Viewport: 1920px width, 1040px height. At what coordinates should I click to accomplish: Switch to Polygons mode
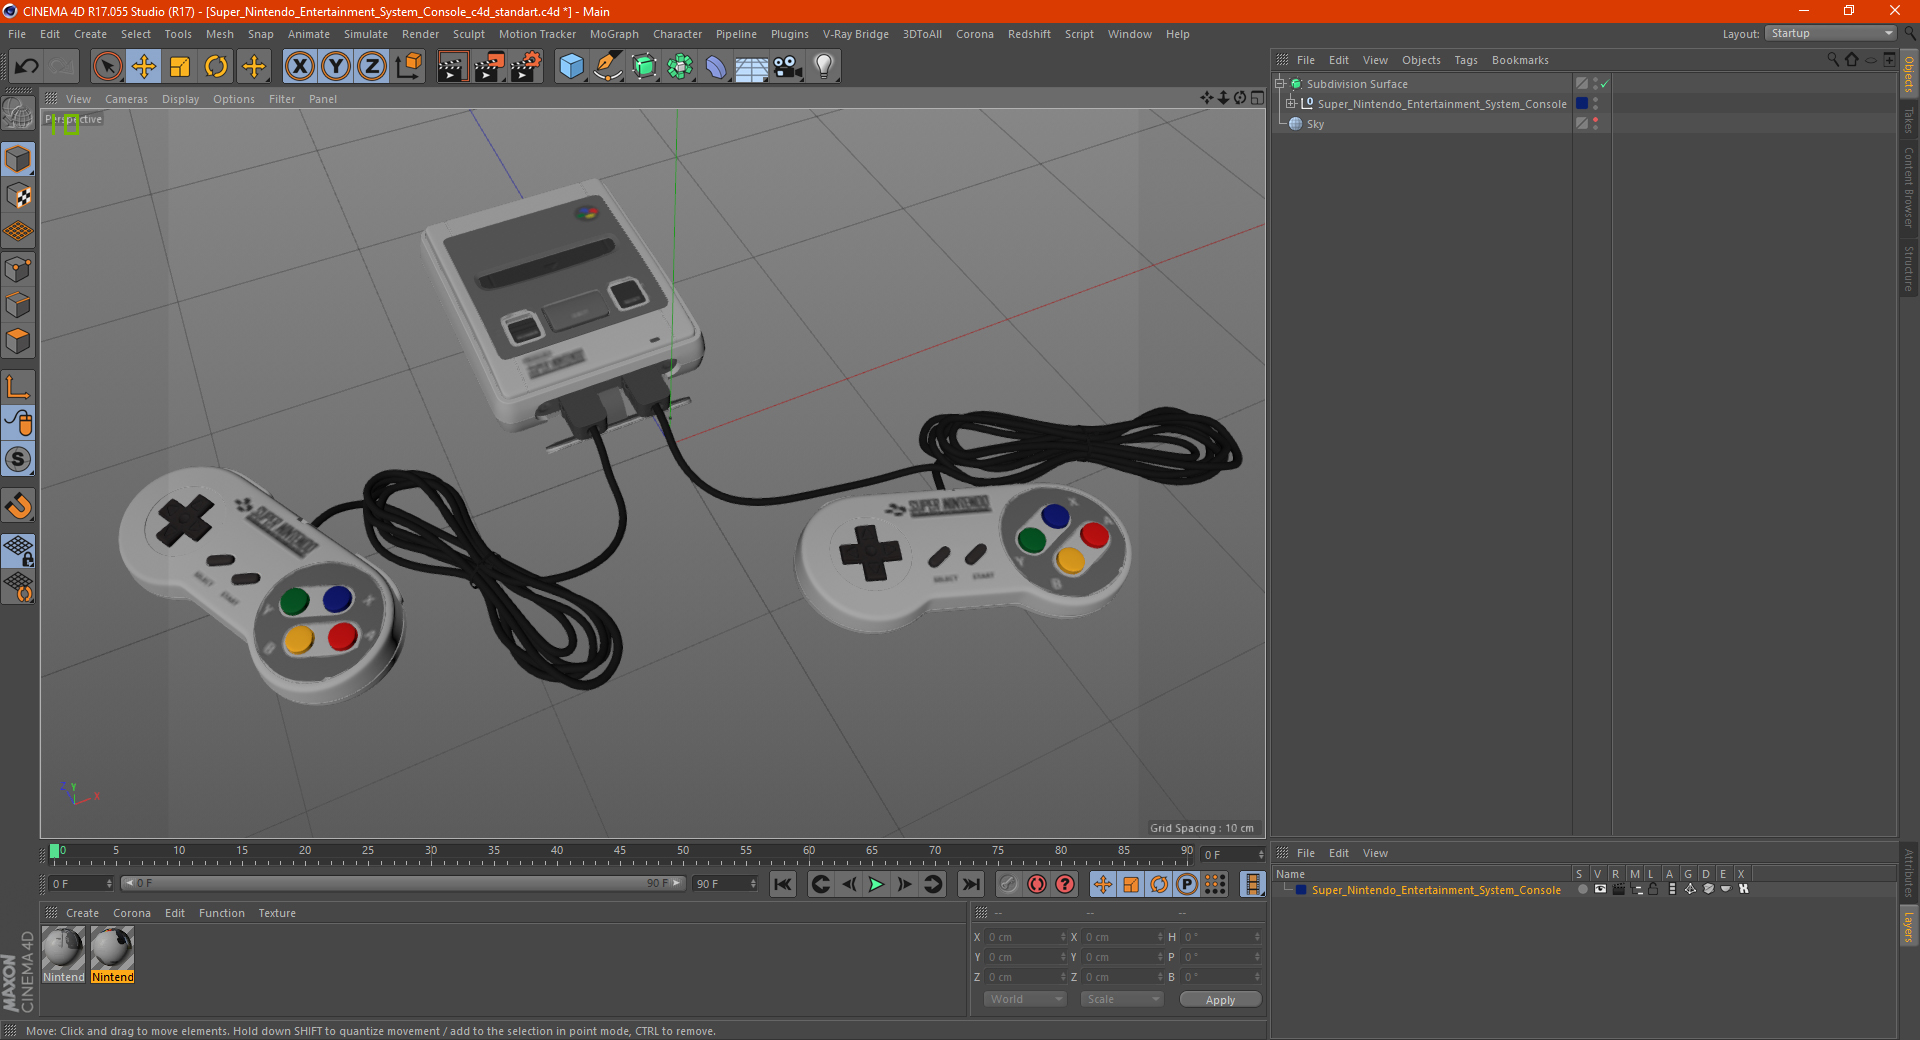point(18,341)
